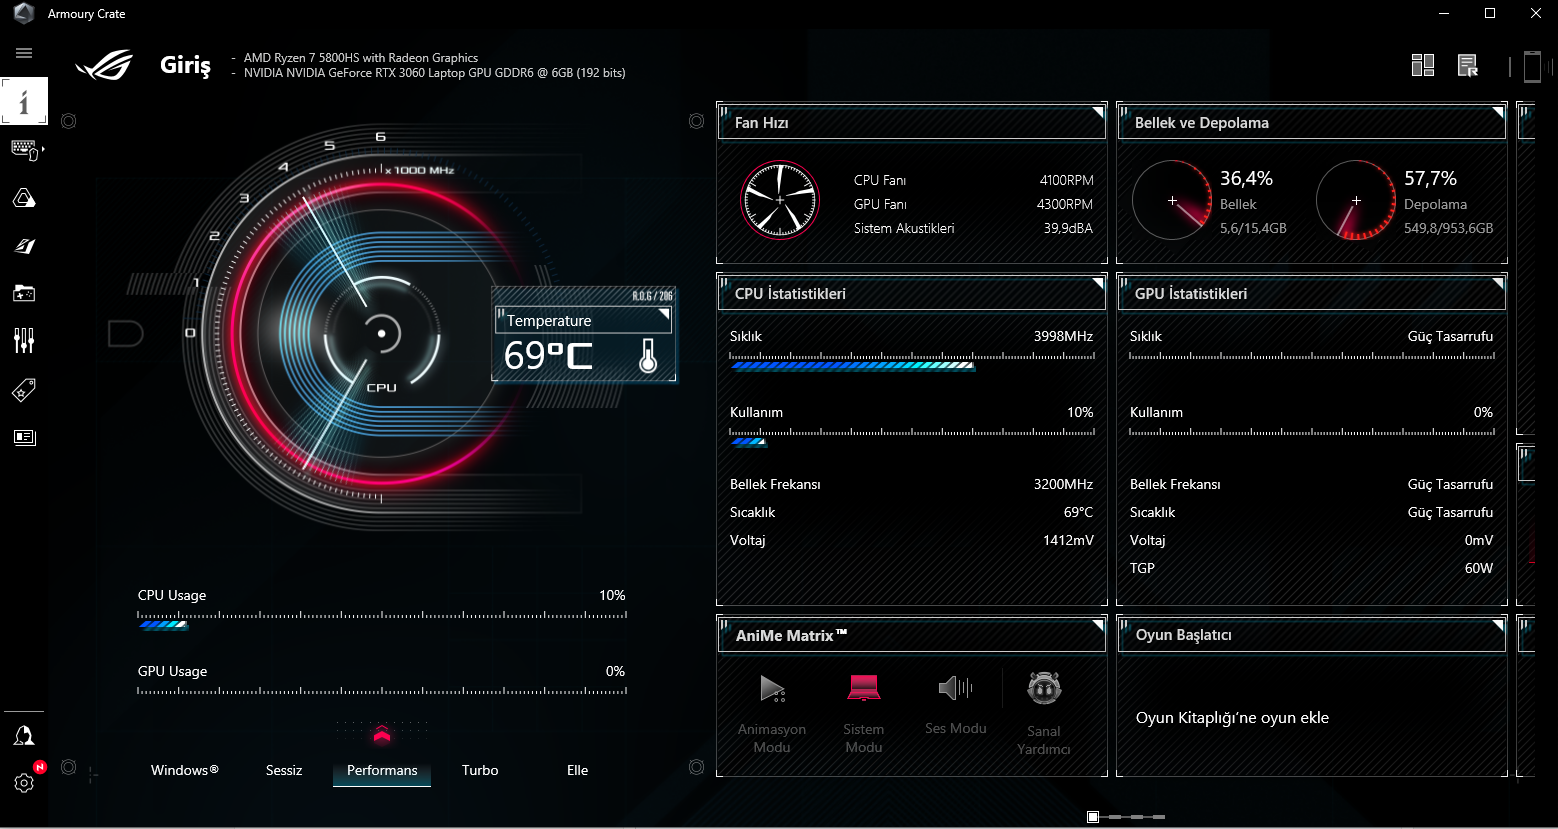
Task: Expand the GPU İstatistikleri panel corner arrow
Action: tap(1498, 283)
